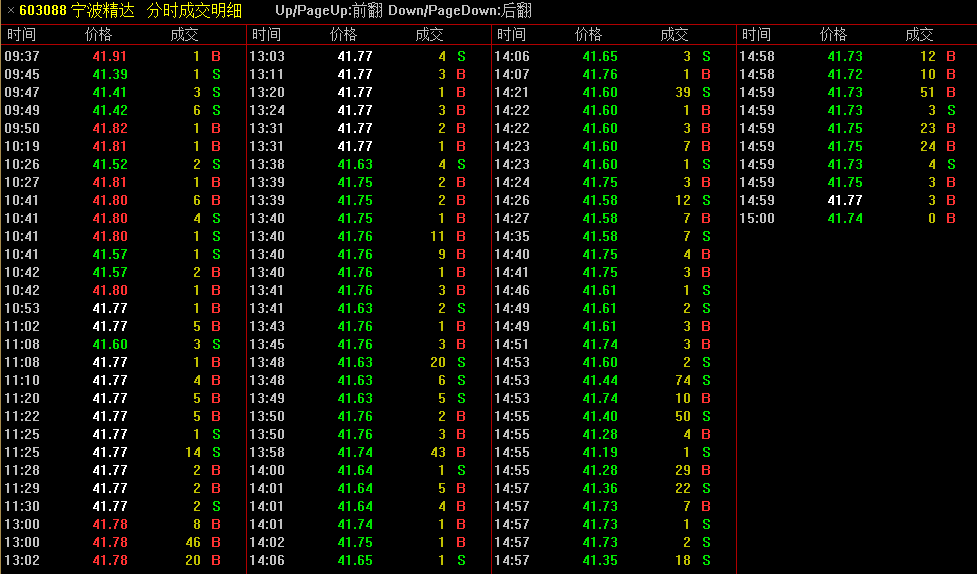Select the white 41.77 price at 14:59

point(845,201)
